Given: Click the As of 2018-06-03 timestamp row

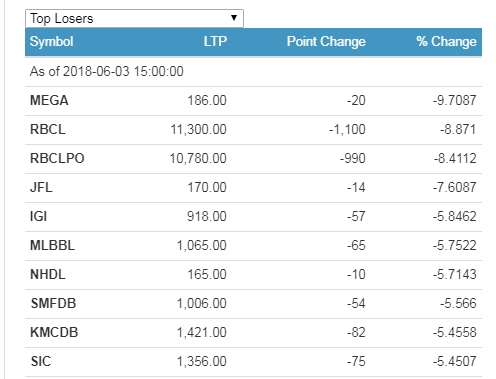Looking at the screenshot, I should coord(253,72).
